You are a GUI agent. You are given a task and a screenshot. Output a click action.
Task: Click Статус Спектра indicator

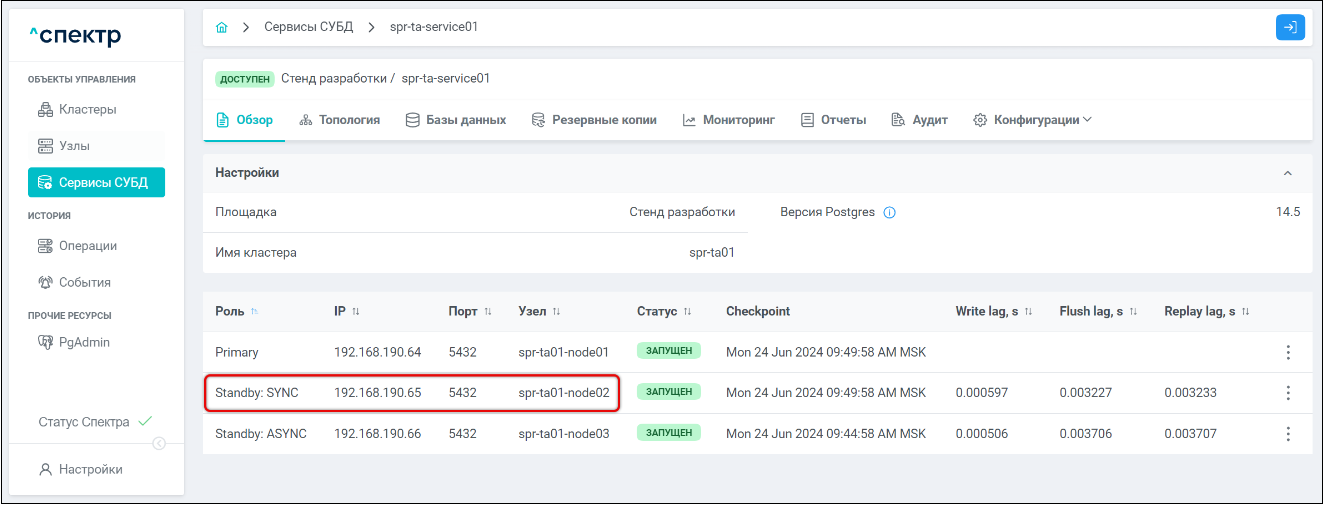[x=95, y=422]
